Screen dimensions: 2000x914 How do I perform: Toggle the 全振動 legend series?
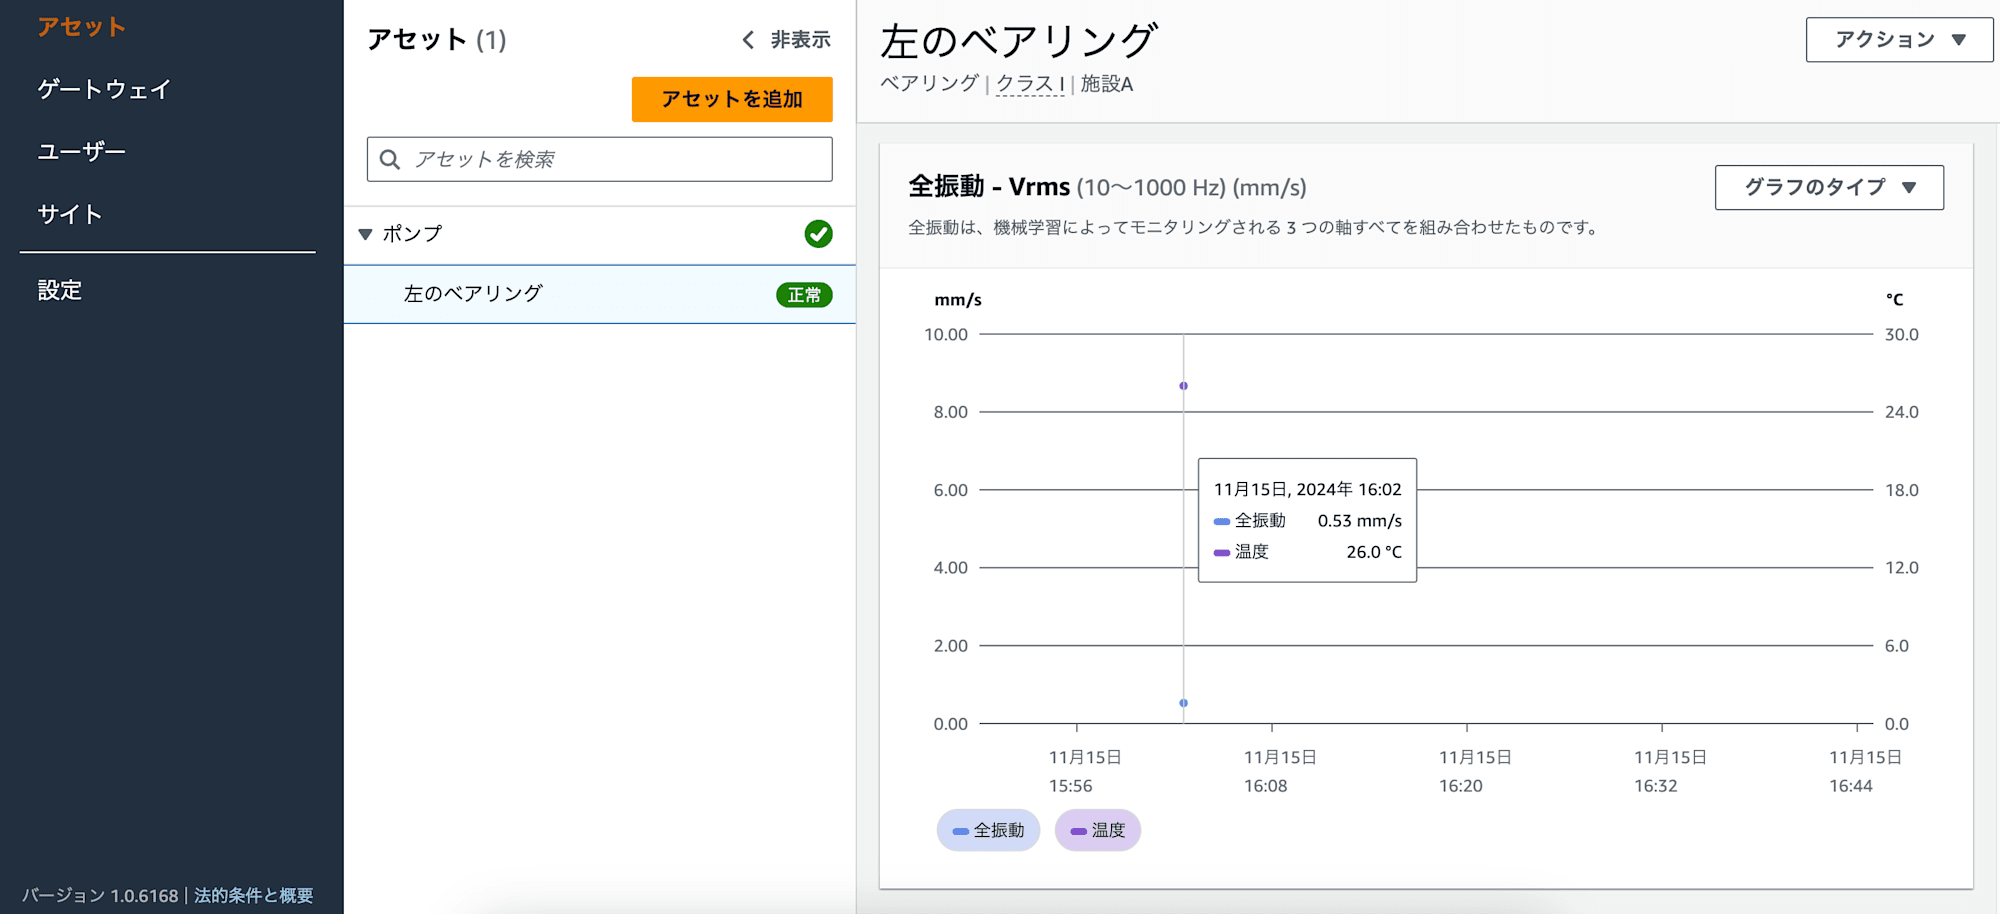(988, 830)
